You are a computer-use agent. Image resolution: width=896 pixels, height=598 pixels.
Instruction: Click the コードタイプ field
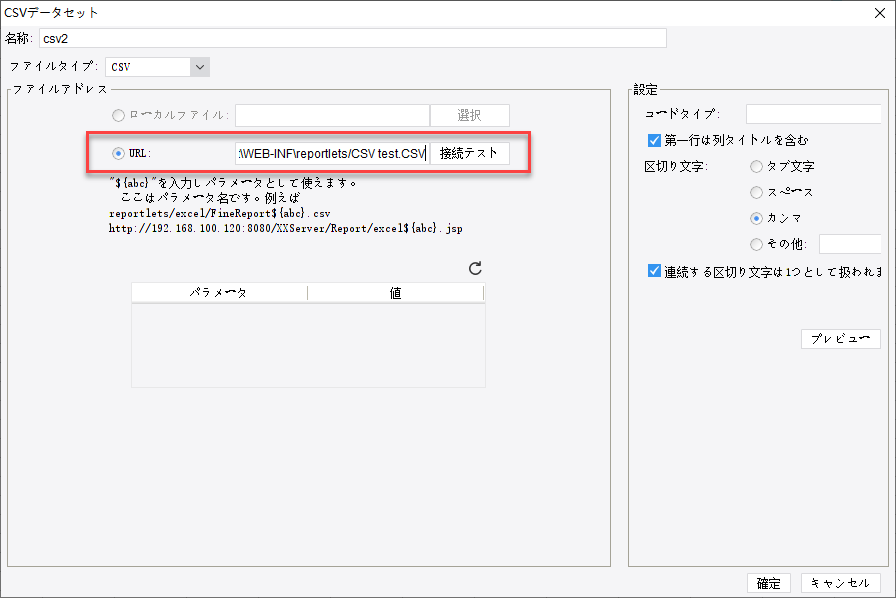click(813, 114)
